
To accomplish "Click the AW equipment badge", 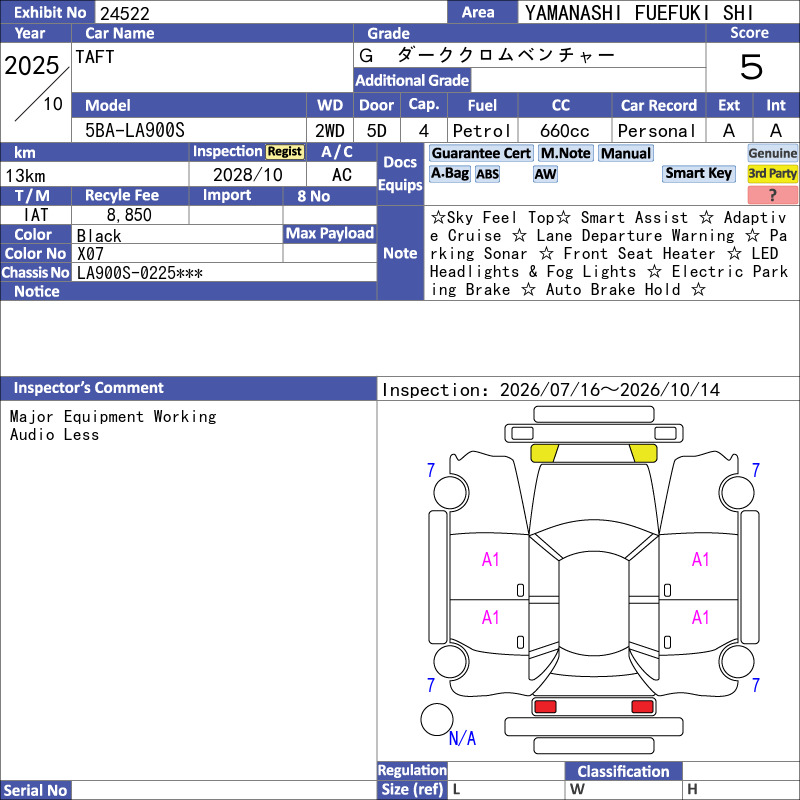I will click(545, 174).
